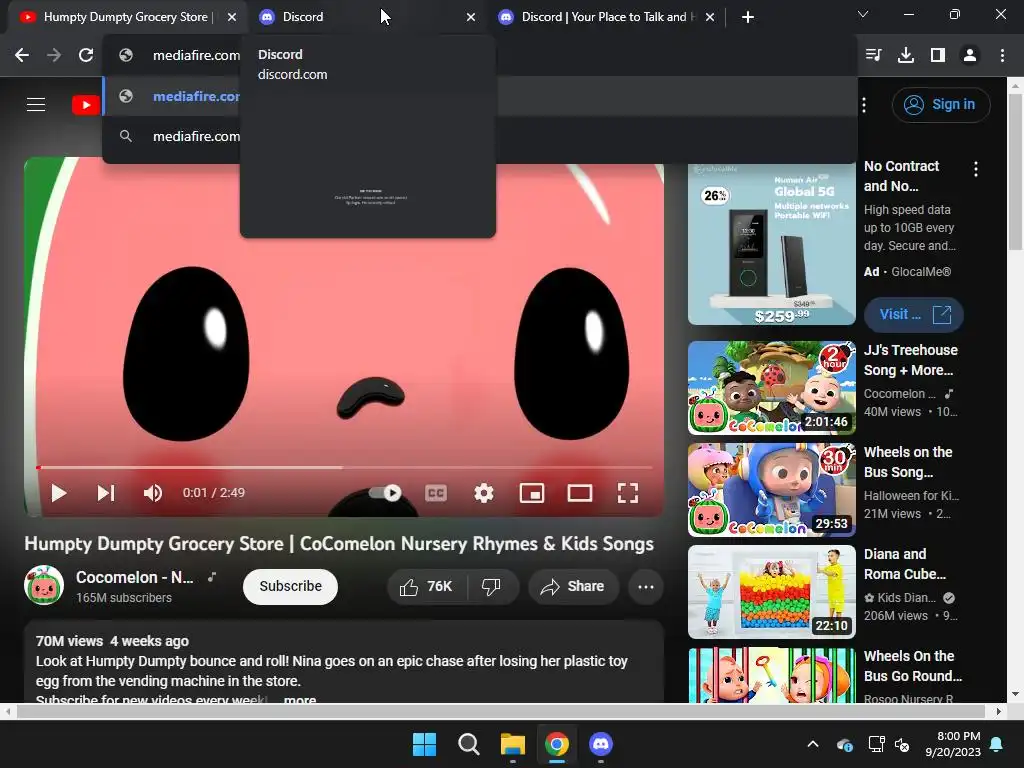Like the video with 76K likes
The width and height of the screenshot is (1024, 768).
pos(426,586)
